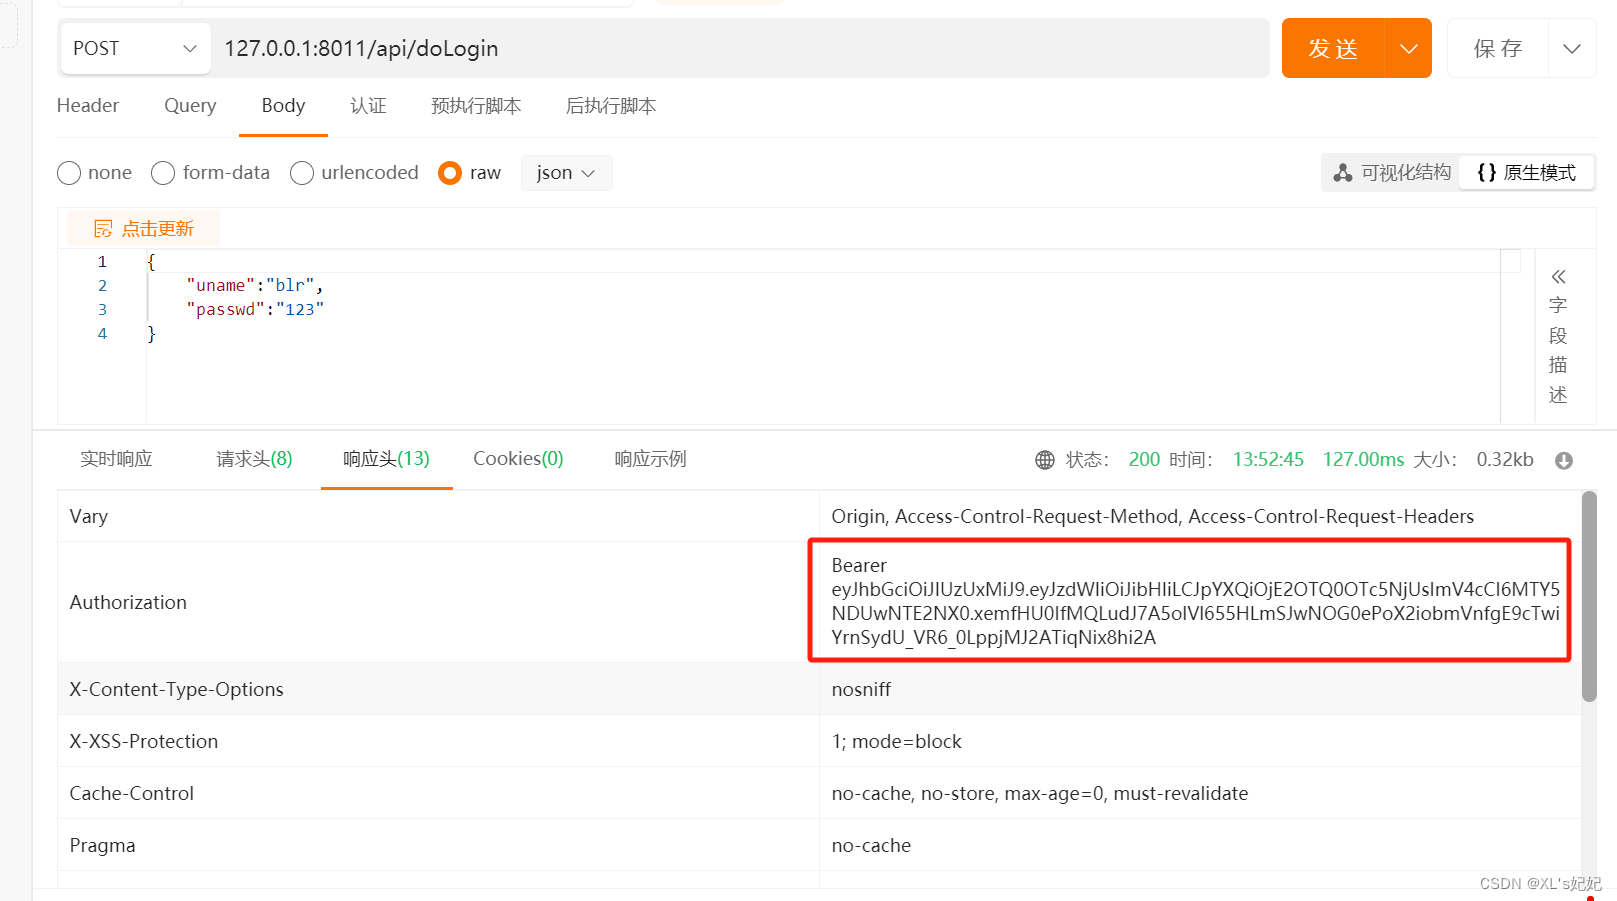Expand the save options chevron
The image size is (1617, 901).
(1572, 48)
